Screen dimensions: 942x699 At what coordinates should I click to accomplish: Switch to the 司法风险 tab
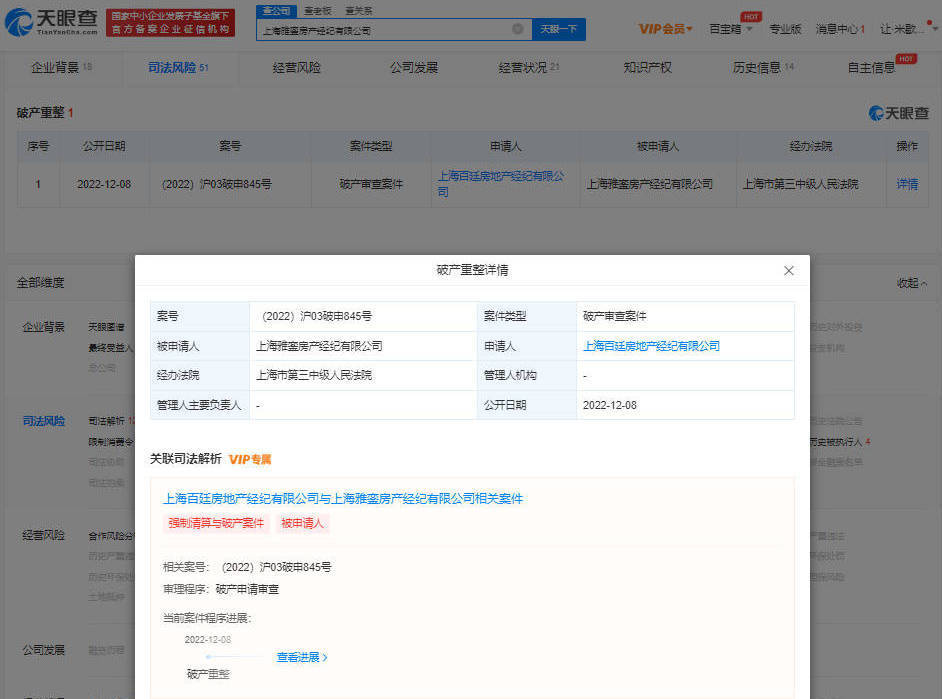pyautogui.click(x=178, y=67)
